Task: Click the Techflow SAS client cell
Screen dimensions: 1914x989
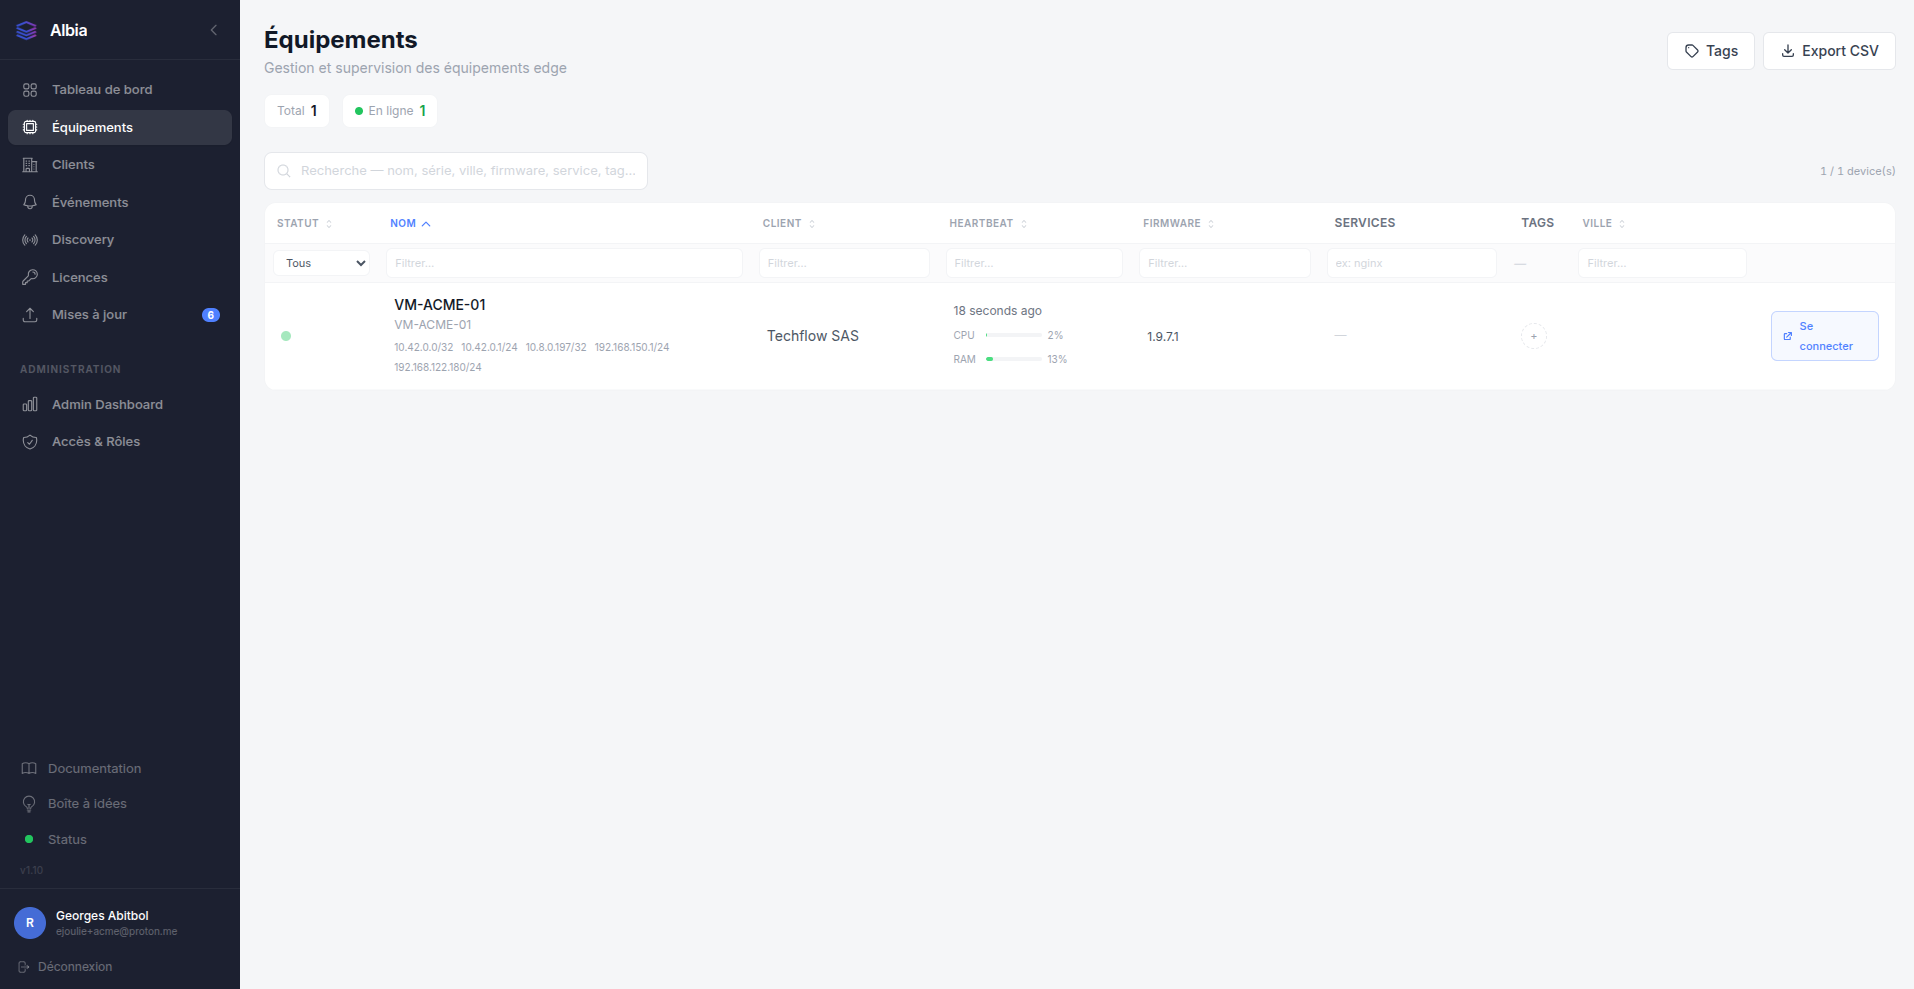Action: (813, 336)
